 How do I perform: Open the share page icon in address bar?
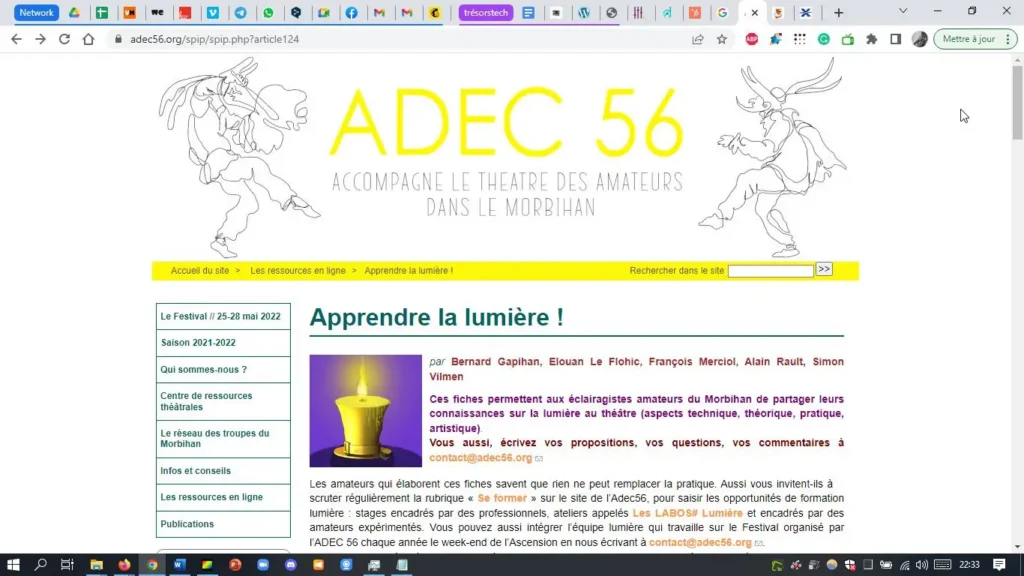pos(698,39)
